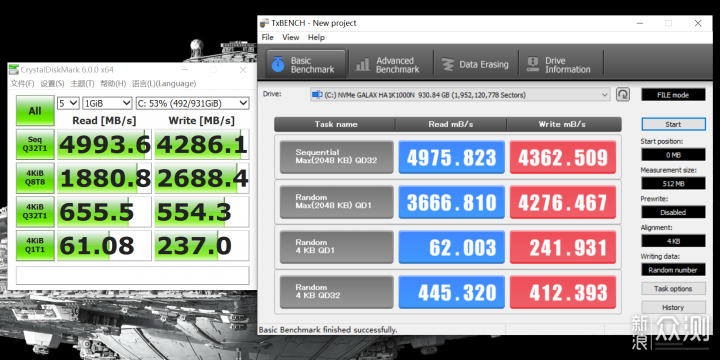Click the drive refresh icon button
Image resolution: width=720 pixels, height=360 pixels.
(623, 95)
